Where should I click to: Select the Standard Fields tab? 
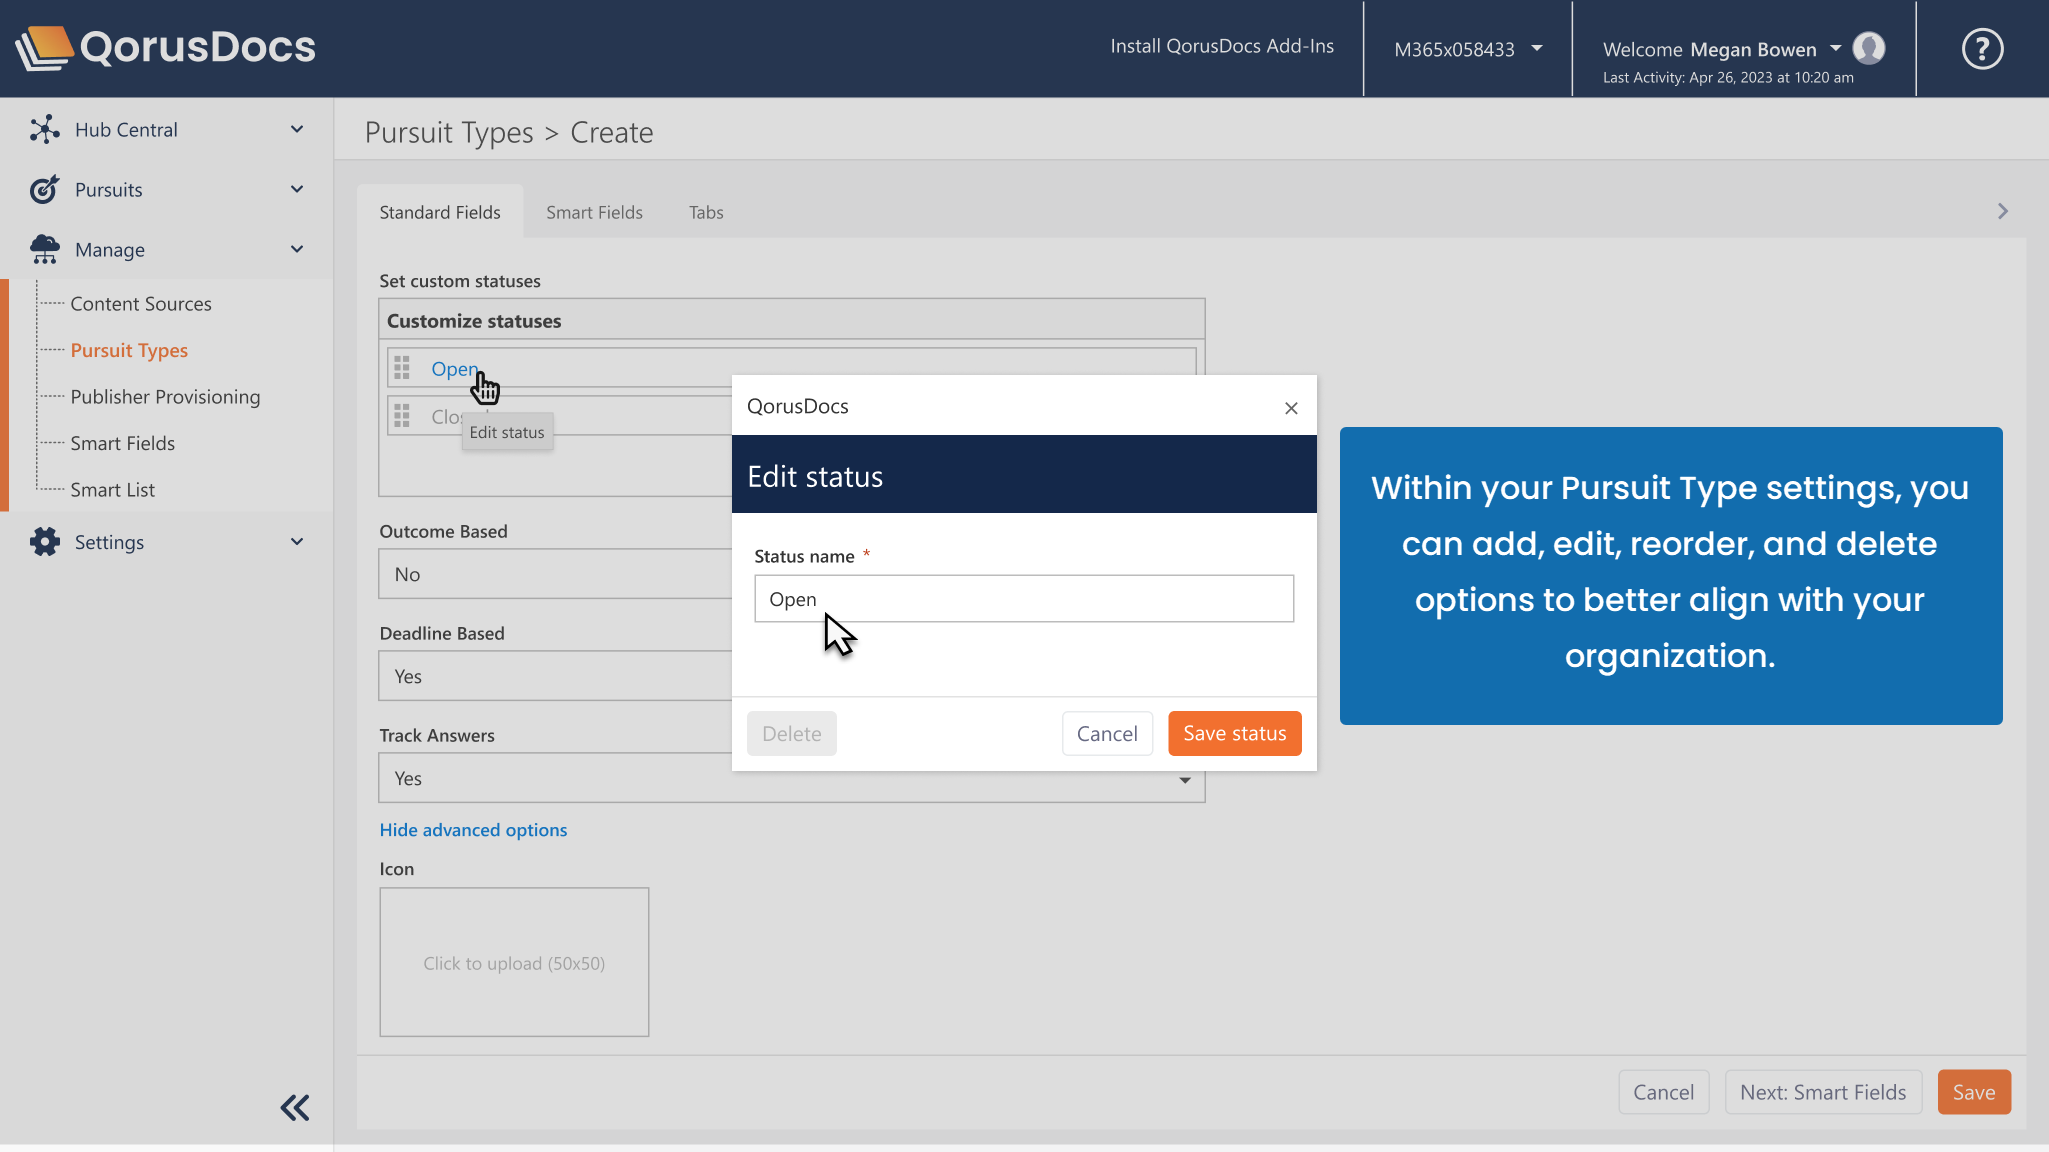tap(440, 212)
